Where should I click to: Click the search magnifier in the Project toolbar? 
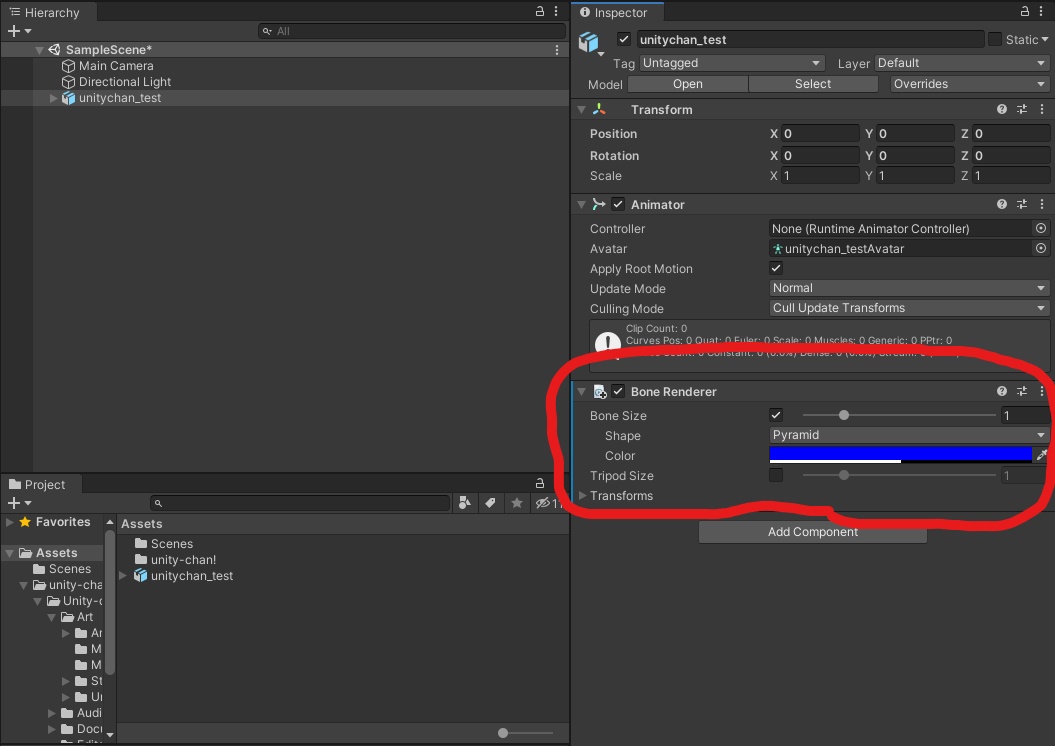click(159, 503)
